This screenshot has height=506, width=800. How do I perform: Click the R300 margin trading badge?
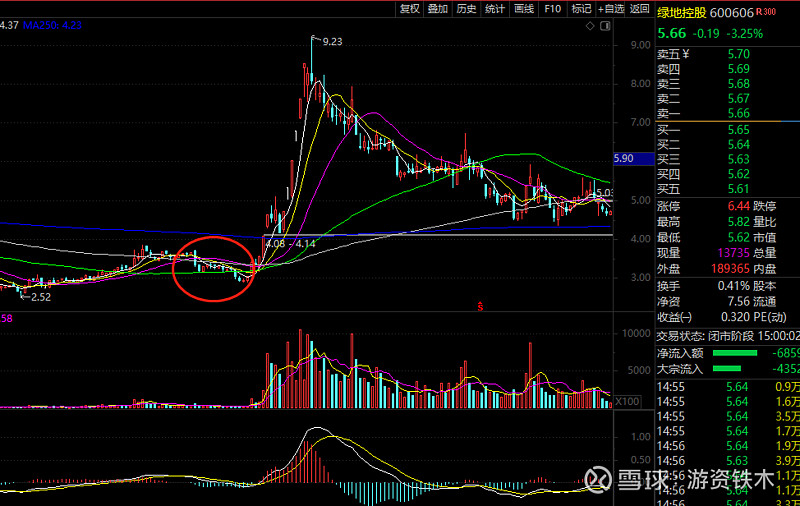click(x=766, y=12)
